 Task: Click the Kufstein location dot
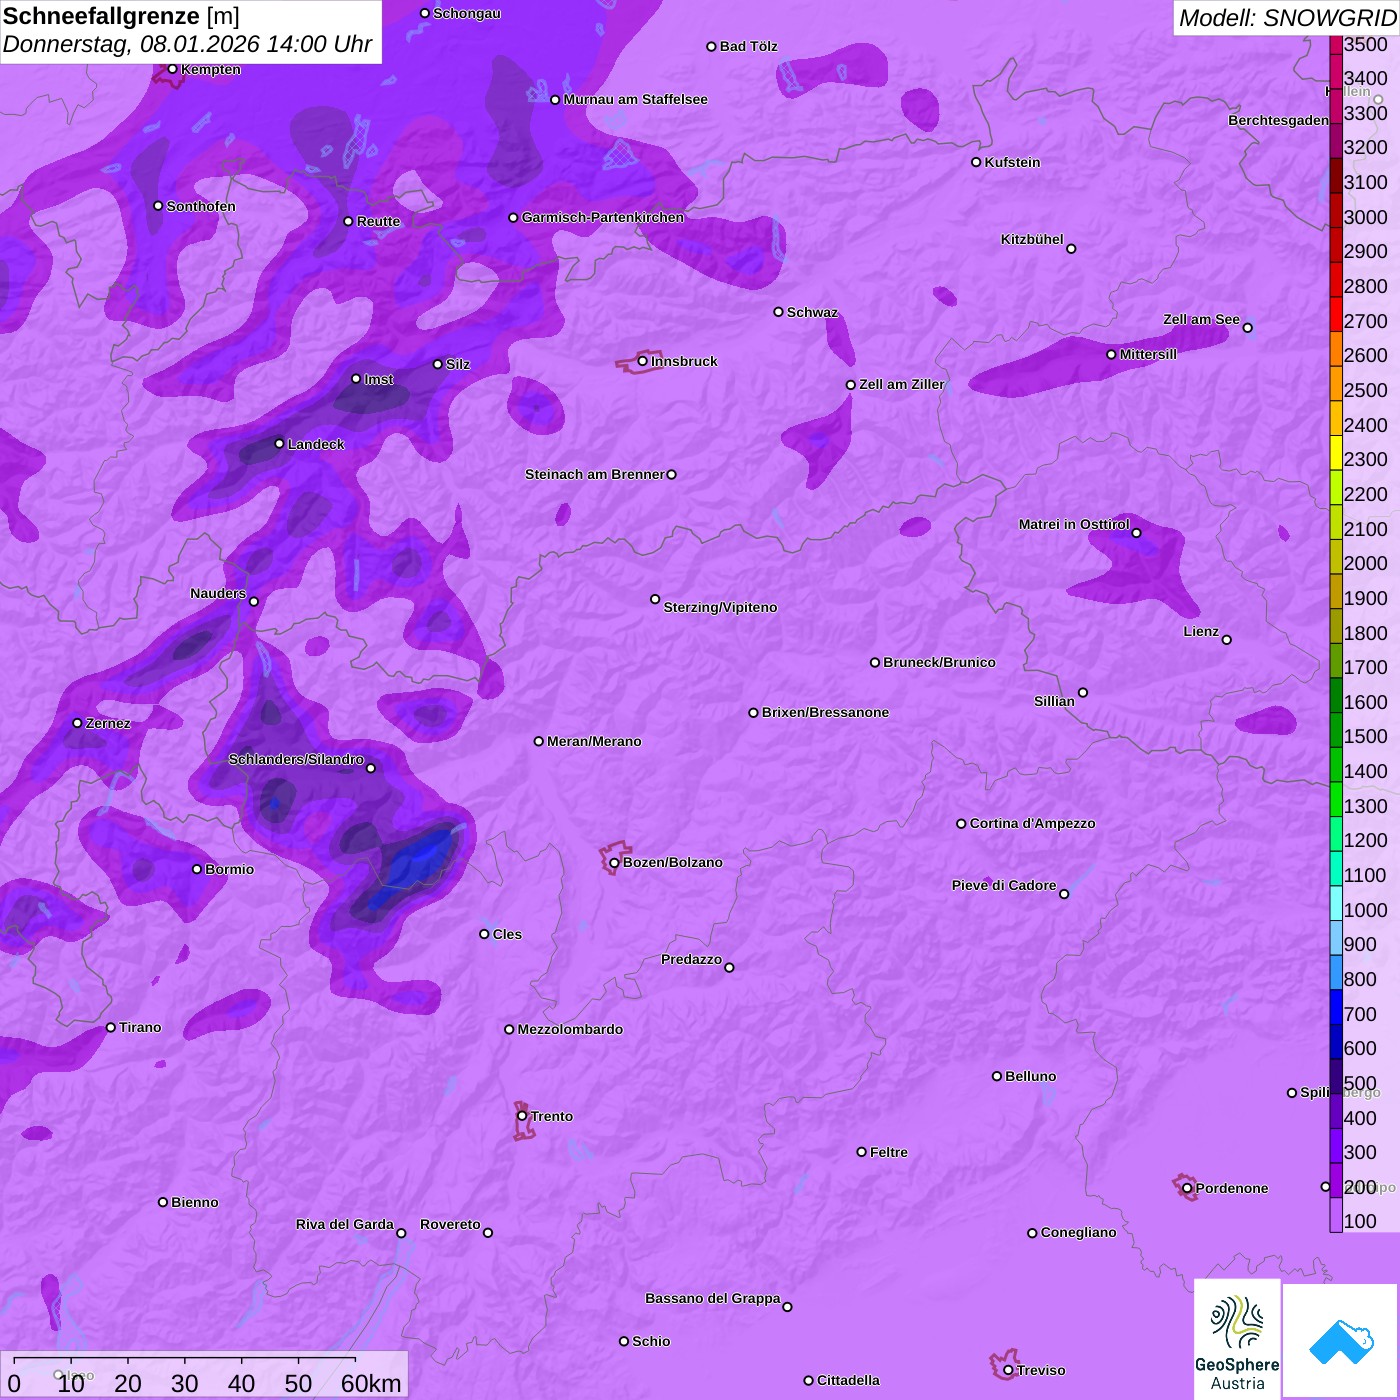976,162
